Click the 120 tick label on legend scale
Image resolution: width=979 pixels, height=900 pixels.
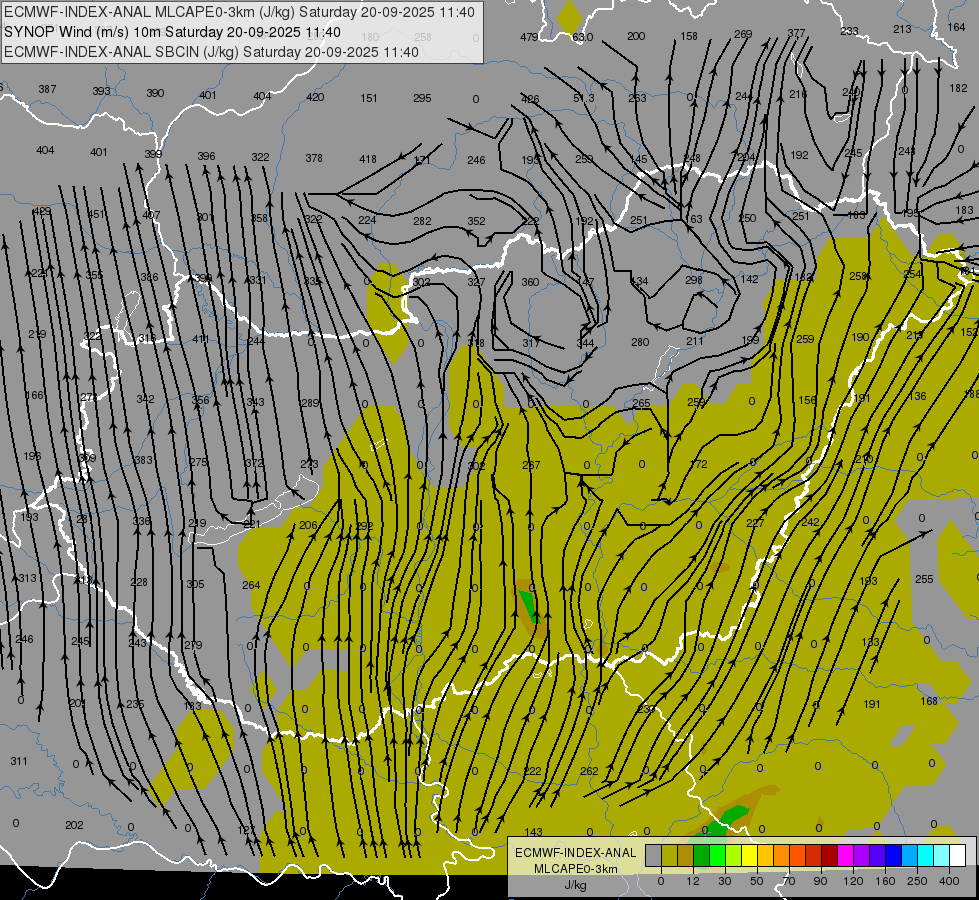[x=854, y=881]
